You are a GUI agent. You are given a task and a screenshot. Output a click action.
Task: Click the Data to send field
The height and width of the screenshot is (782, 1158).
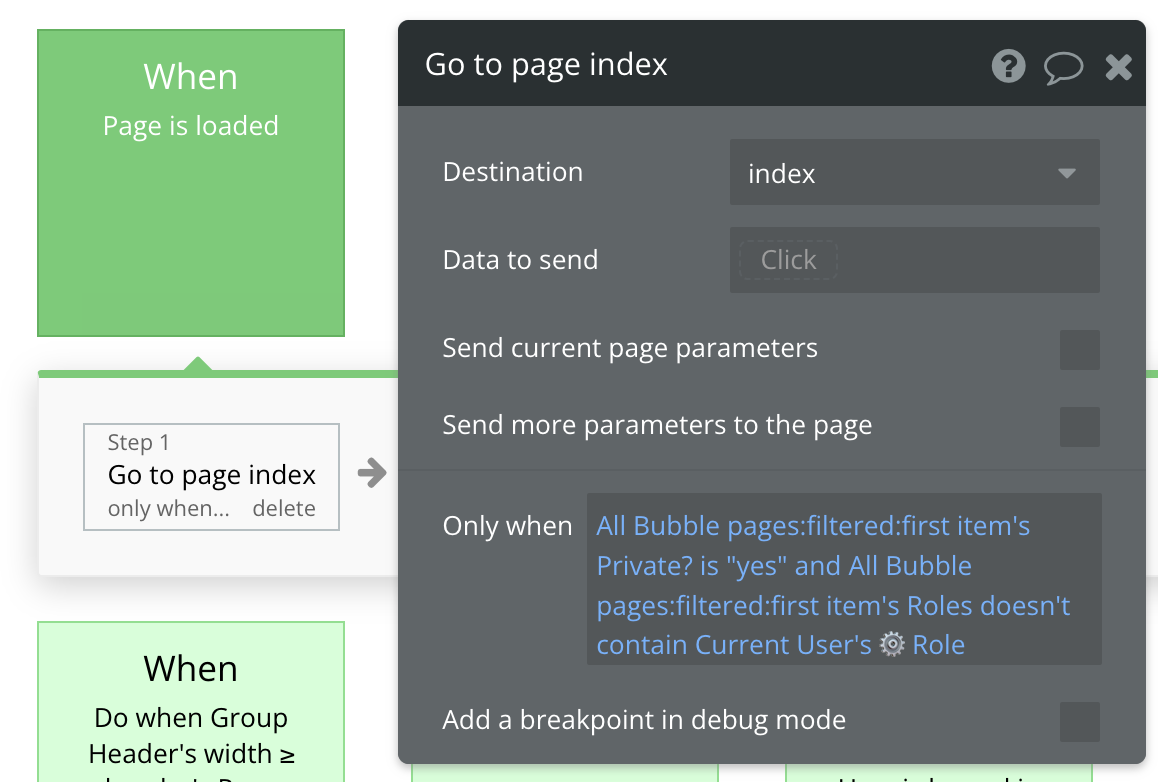[788, 260]
